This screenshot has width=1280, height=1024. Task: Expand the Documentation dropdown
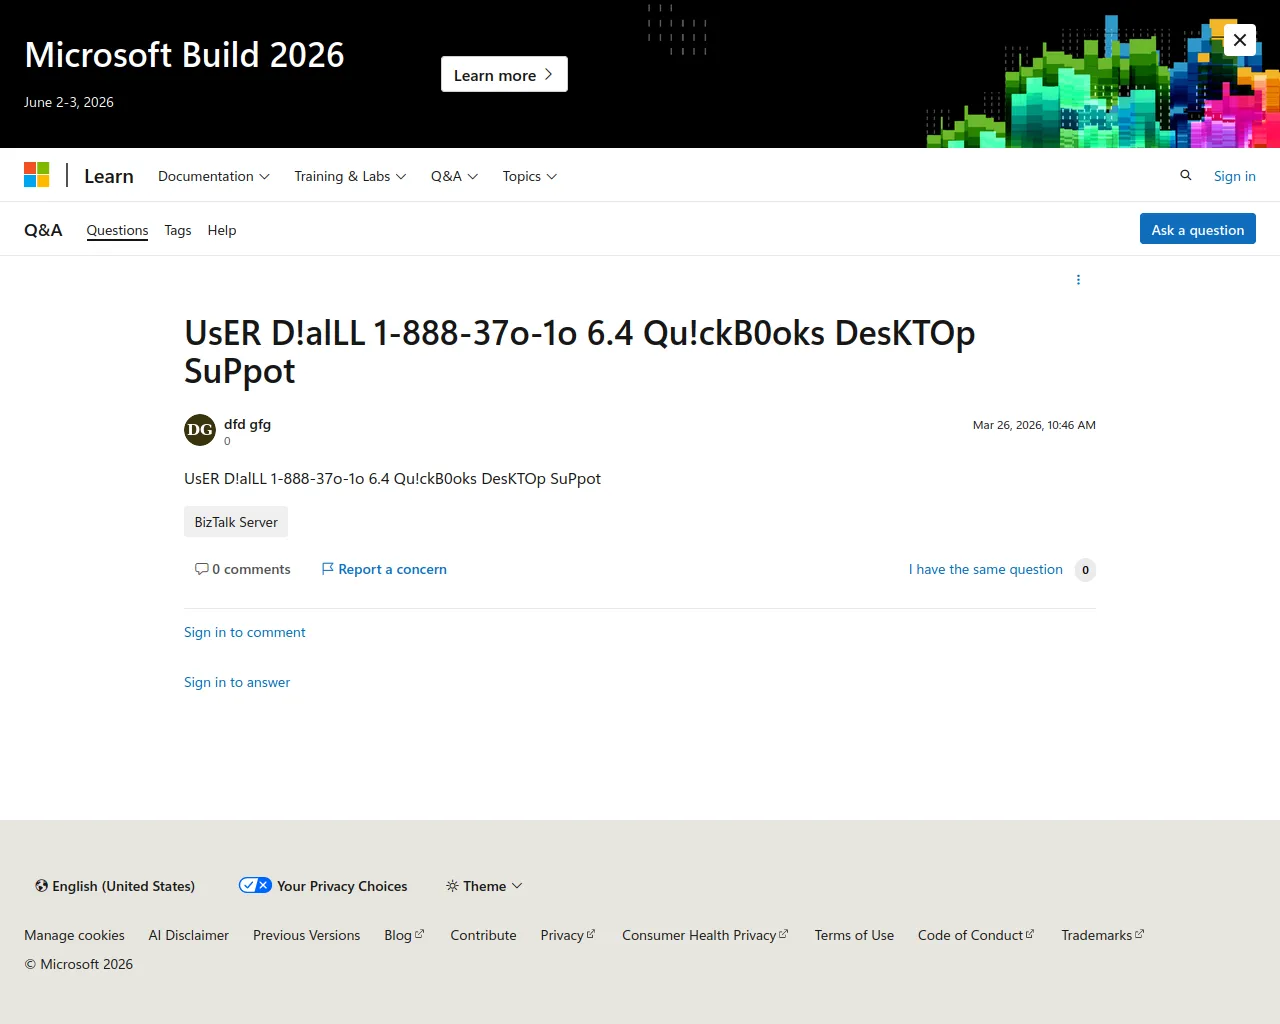click(214, 176)
